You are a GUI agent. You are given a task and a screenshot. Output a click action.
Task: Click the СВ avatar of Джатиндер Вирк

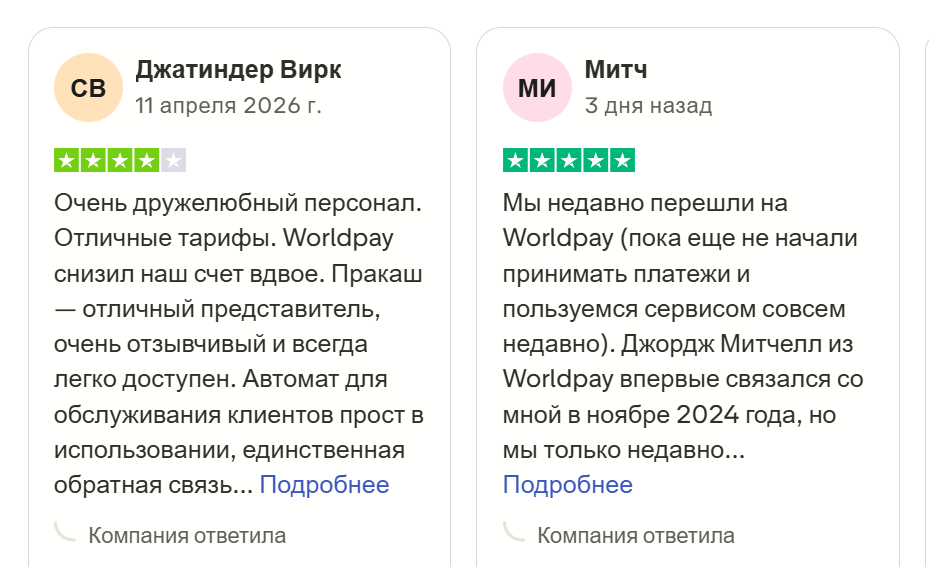(88, 88)
